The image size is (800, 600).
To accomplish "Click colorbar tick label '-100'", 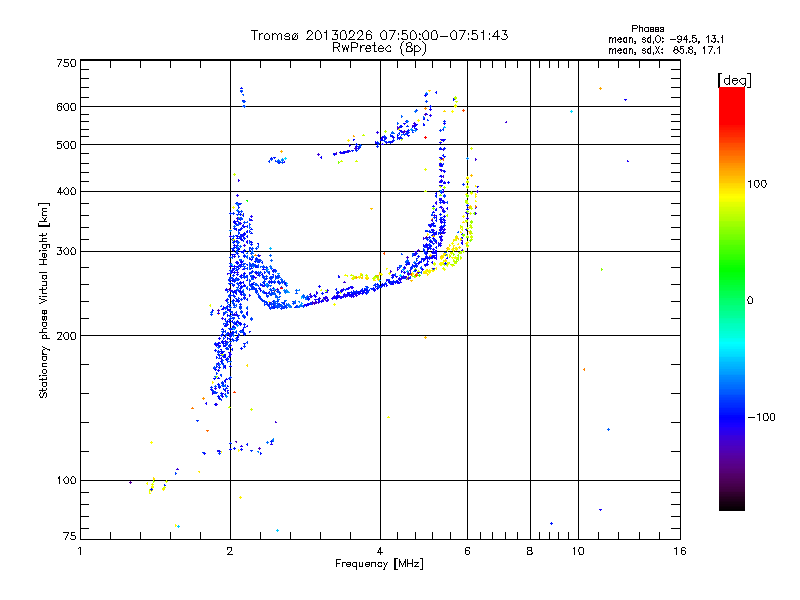I will pyautogui.click(x=762, y=417).
